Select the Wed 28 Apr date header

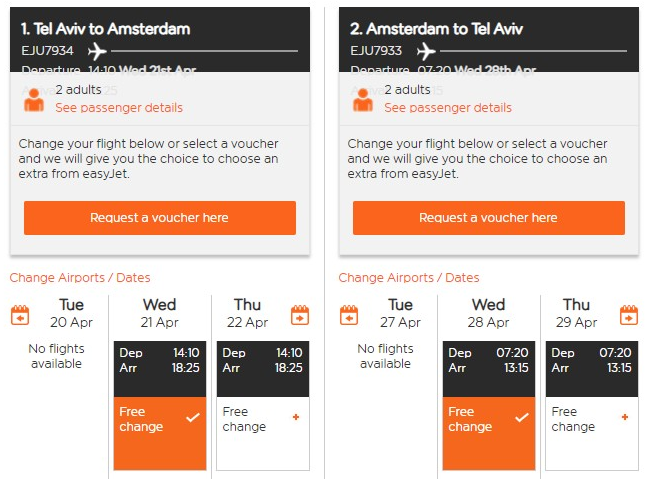click(488, 313)
